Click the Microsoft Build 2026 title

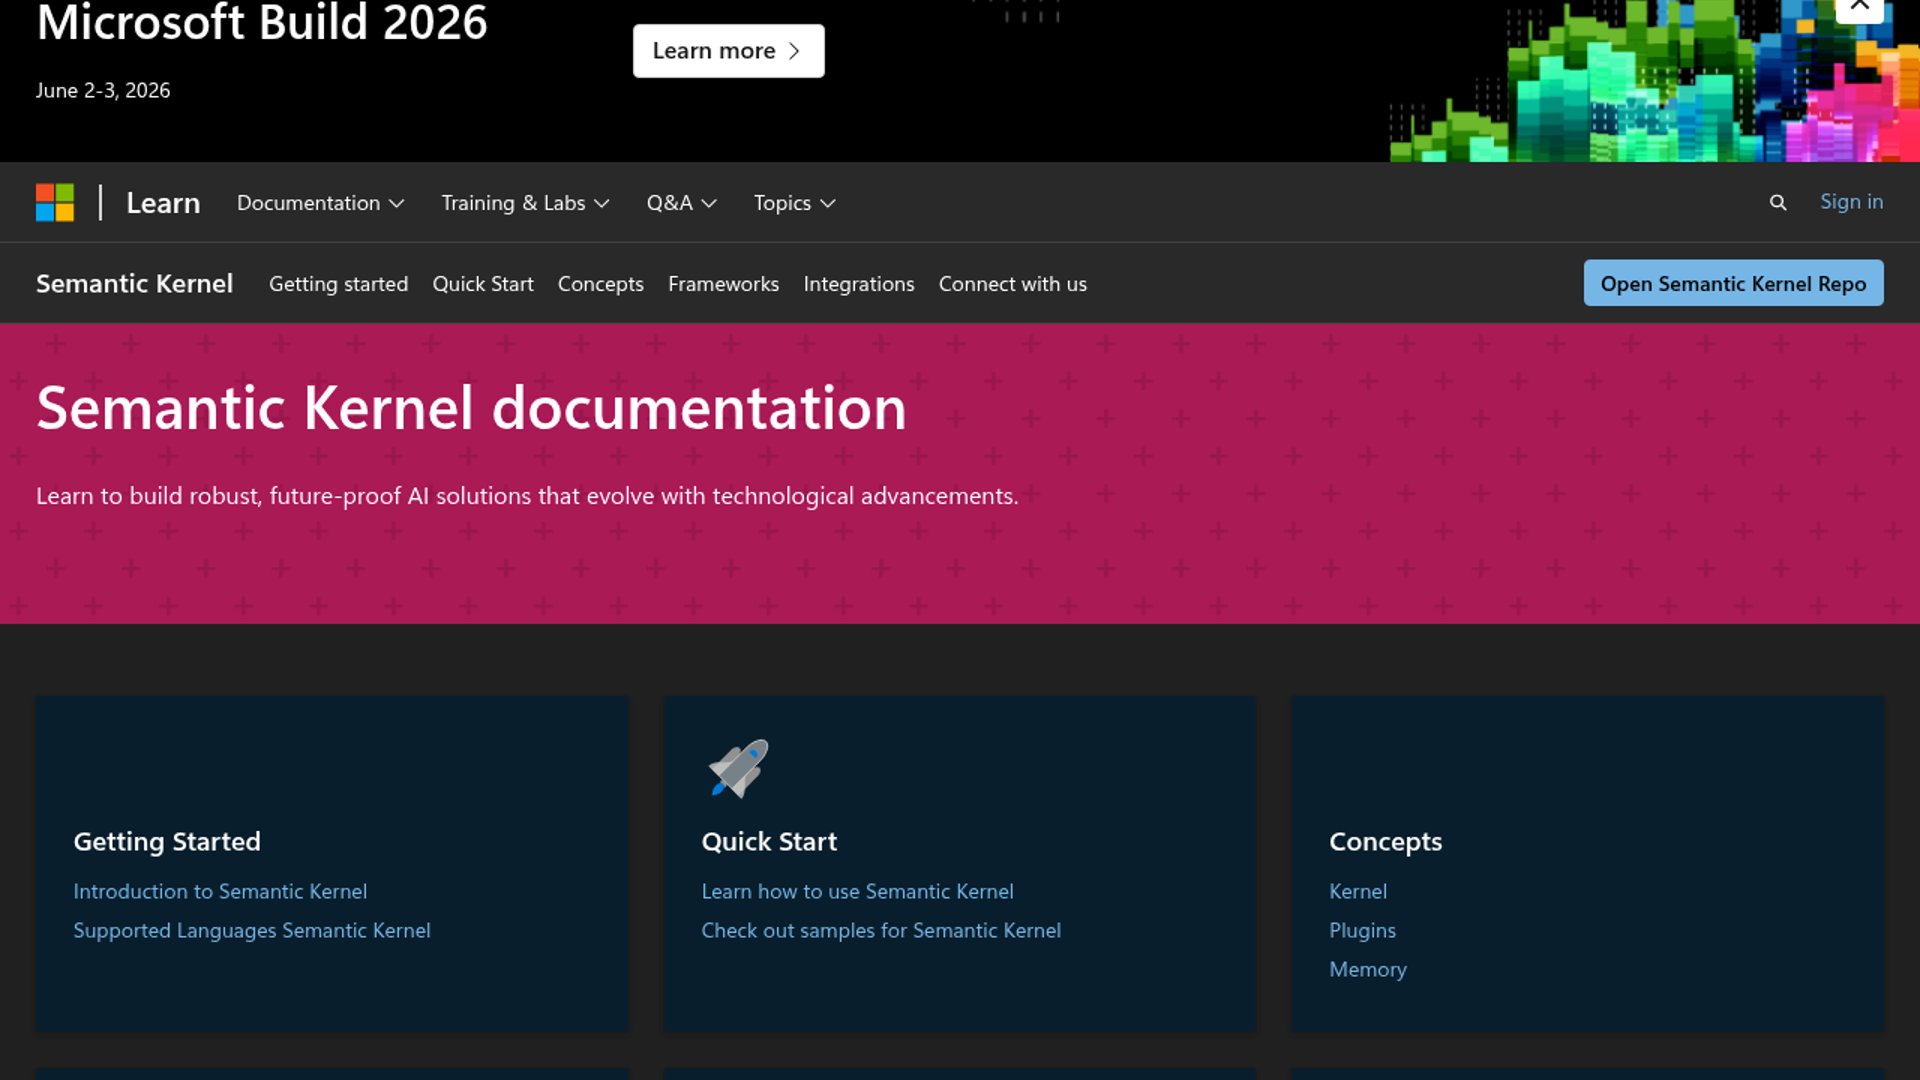(x=262, y=22)
